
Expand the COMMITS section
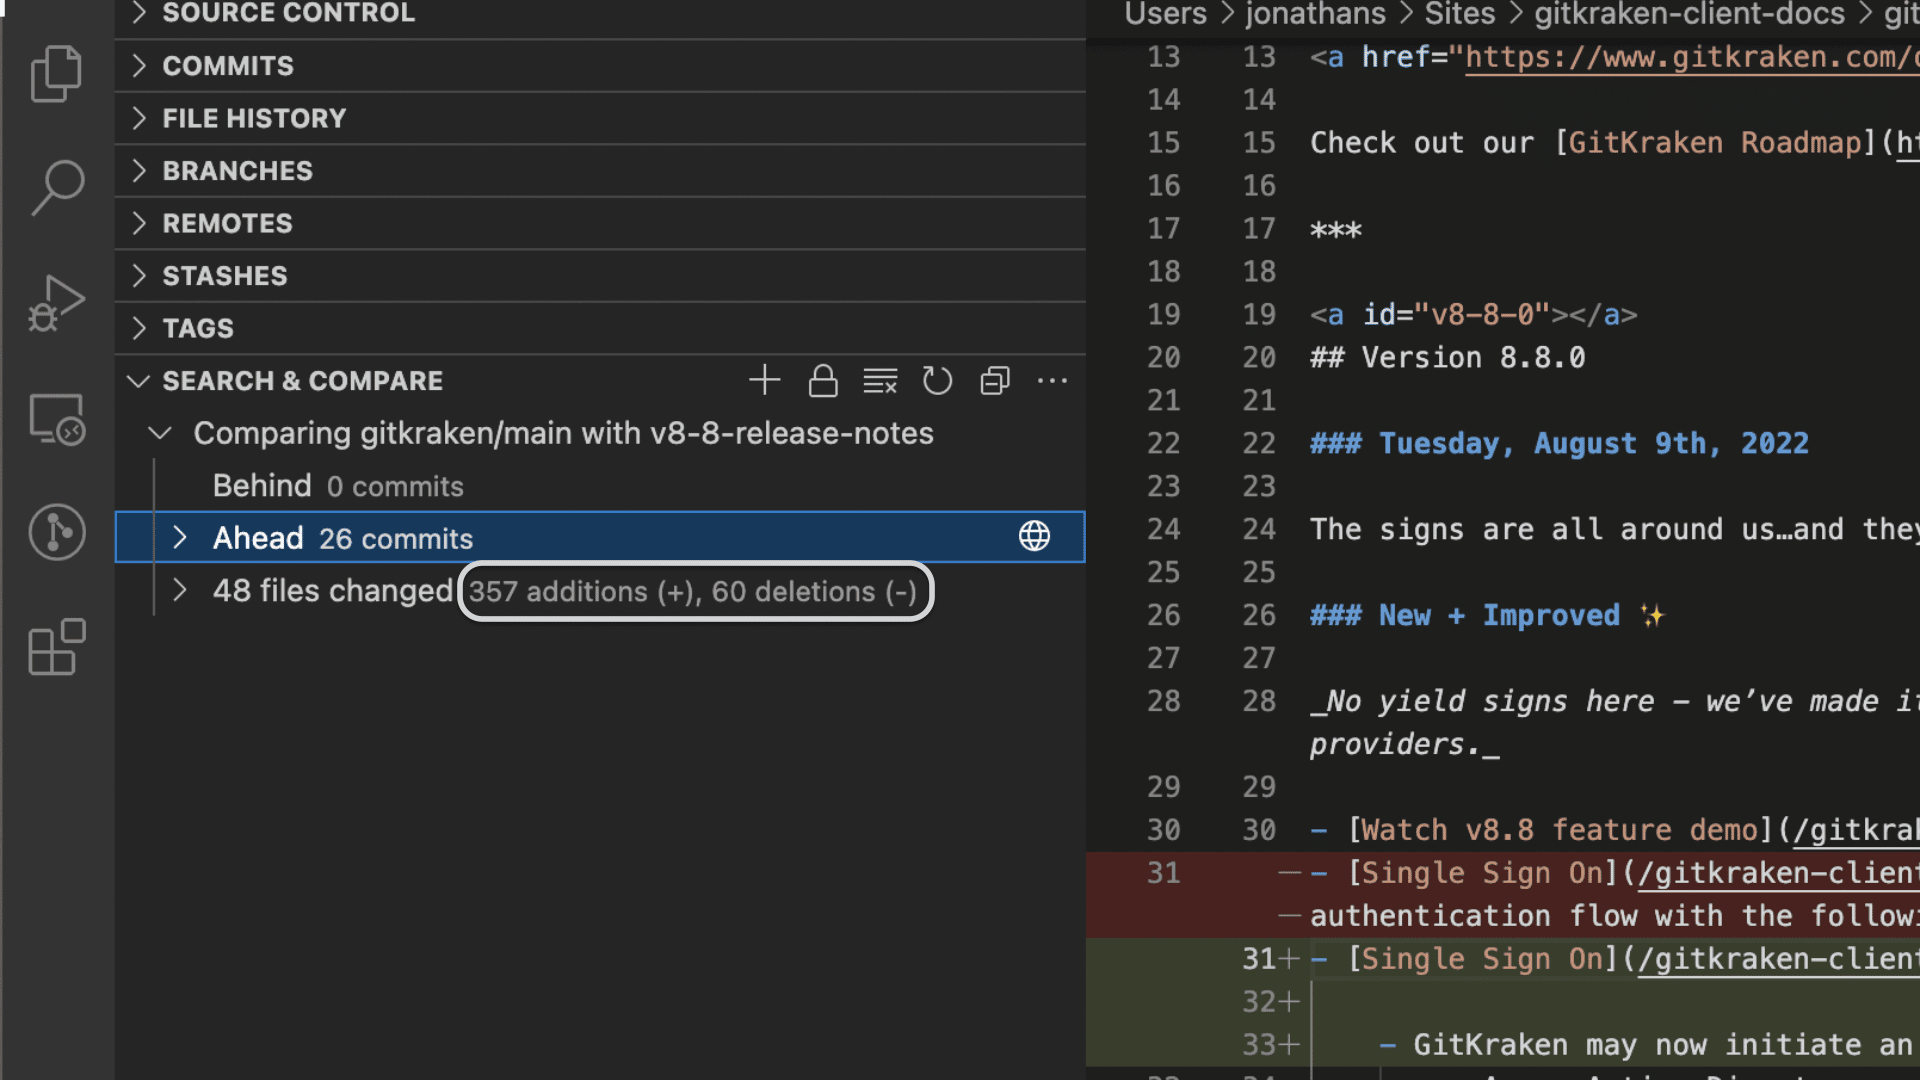coord(229,66)
